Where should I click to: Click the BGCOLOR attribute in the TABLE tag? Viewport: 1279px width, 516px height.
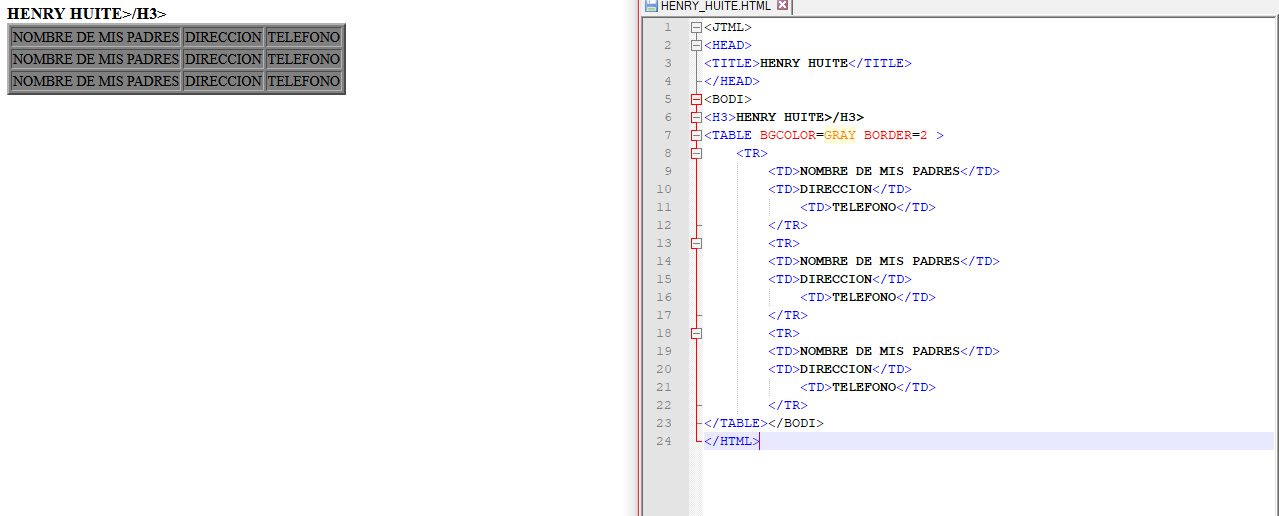click(788, 135)
